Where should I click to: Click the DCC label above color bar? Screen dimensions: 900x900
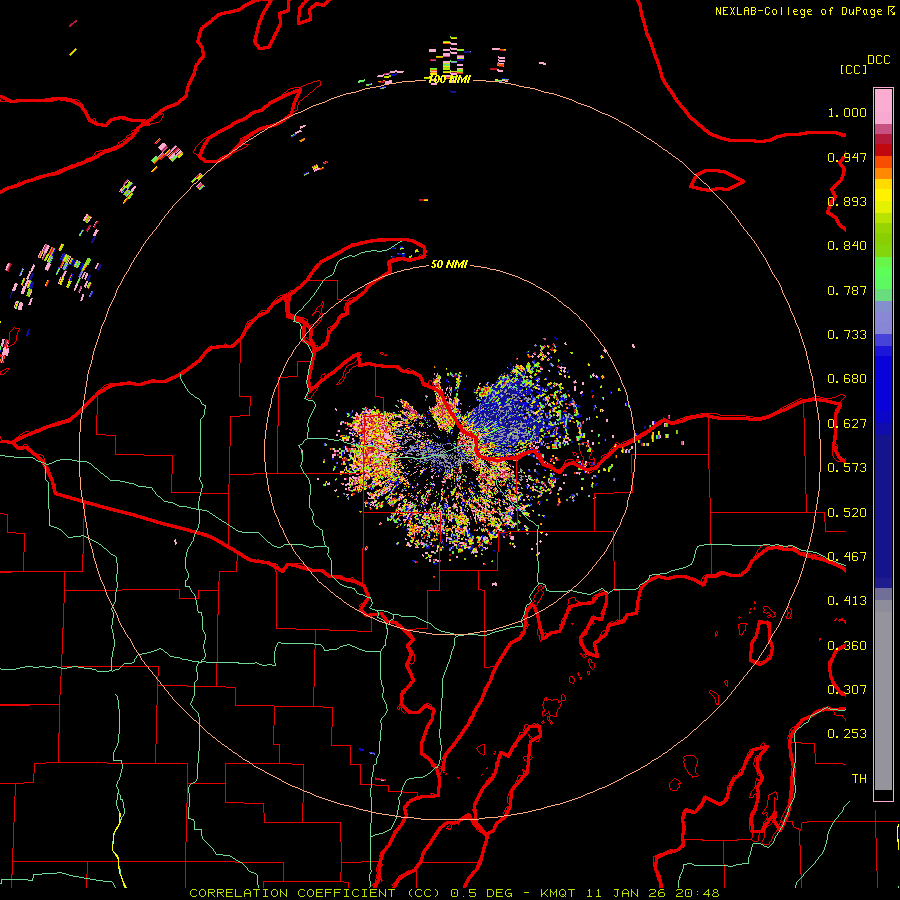(879, 60)
